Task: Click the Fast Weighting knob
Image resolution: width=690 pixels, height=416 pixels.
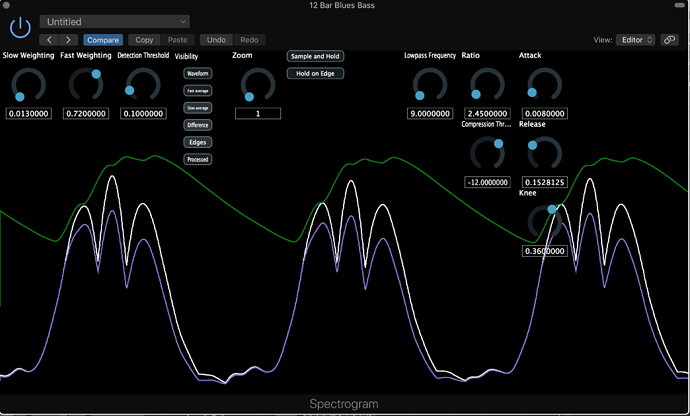Action: coord(86,85)
